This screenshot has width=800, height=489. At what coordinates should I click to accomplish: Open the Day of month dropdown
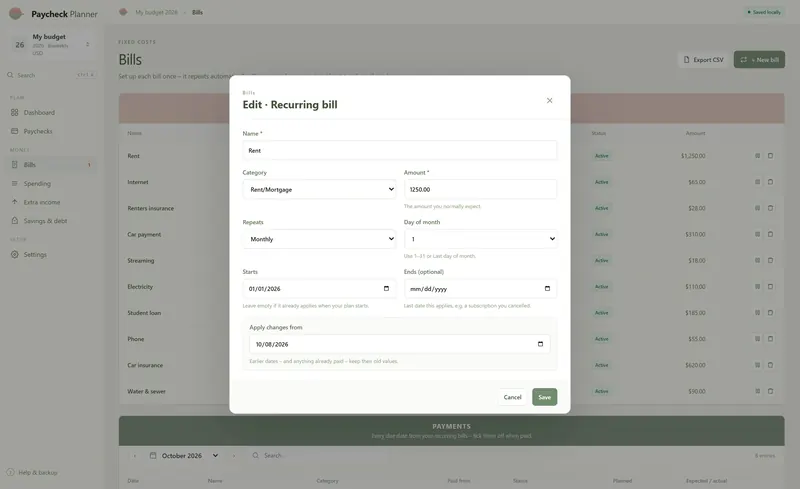pyautogui.click(x=480, y=239)
